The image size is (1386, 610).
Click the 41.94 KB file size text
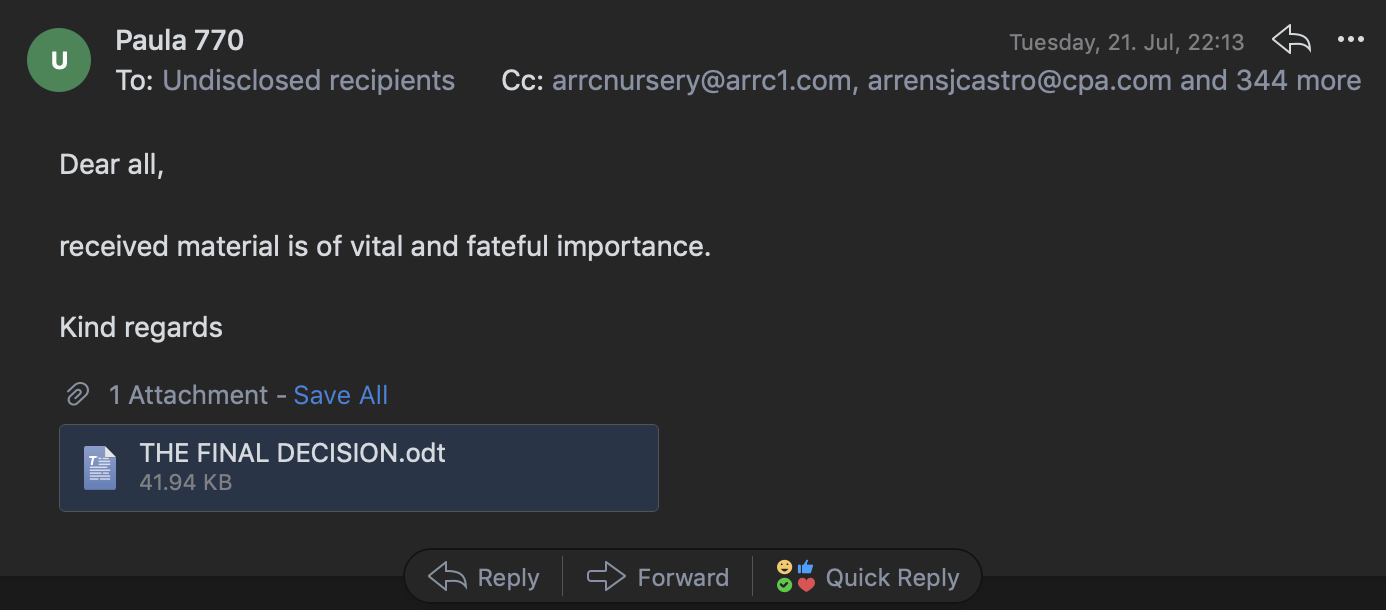[x=186, y=483]
